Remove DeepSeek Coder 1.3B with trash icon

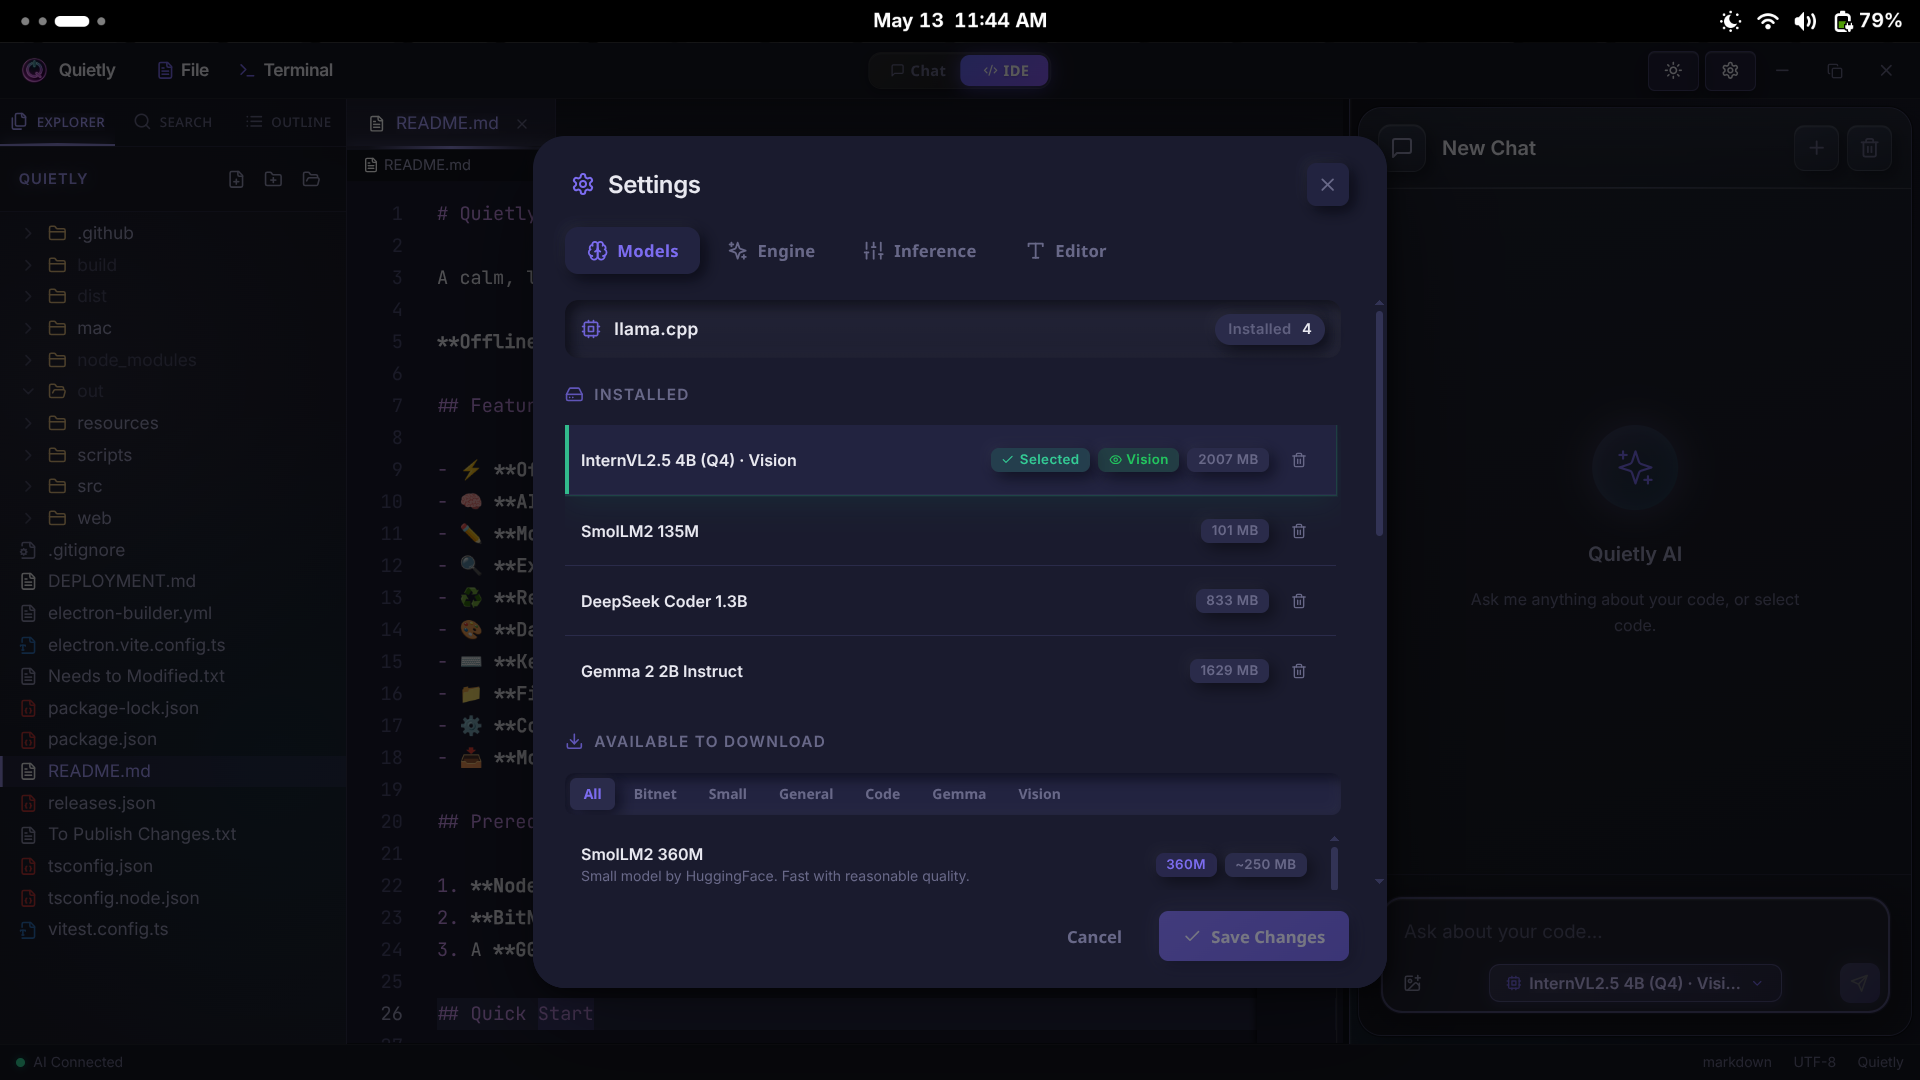[x=1299, y=601]
